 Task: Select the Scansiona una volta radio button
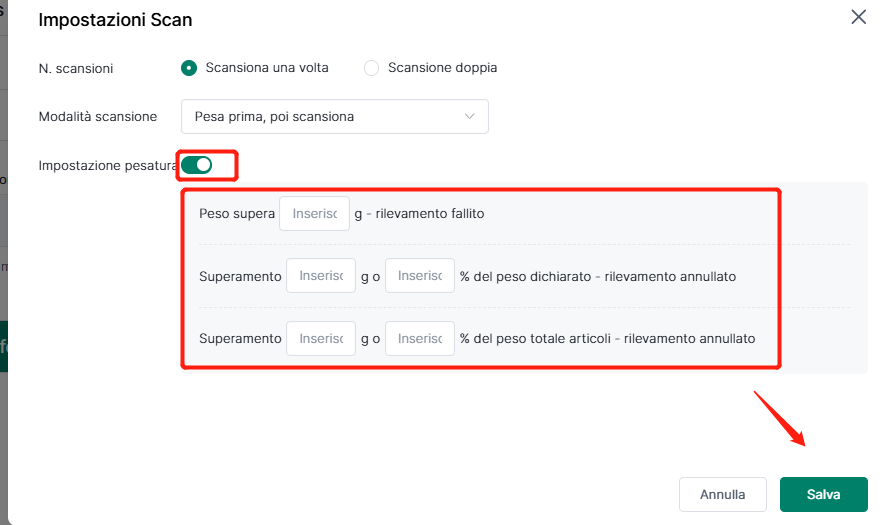pyautogui.click(x=189, y=68)
